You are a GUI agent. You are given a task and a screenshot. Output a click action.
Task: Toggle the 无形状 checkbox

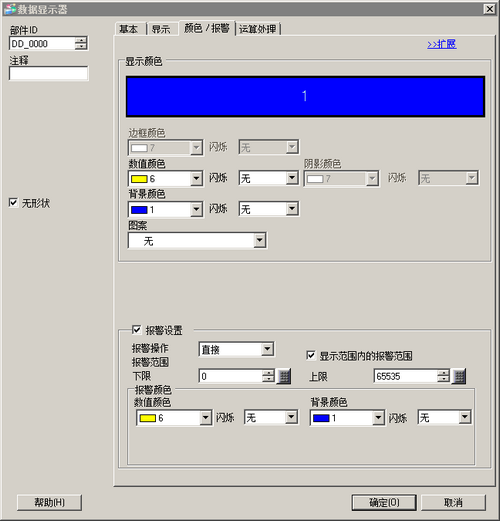pos(13,202)
